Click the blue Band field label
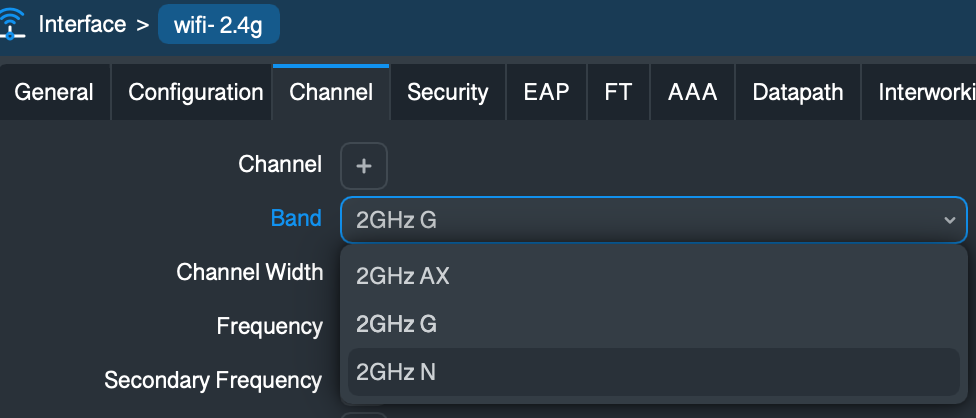Image resolution: width=976 pixels, height=418 pixels. [x=296, y=218]
